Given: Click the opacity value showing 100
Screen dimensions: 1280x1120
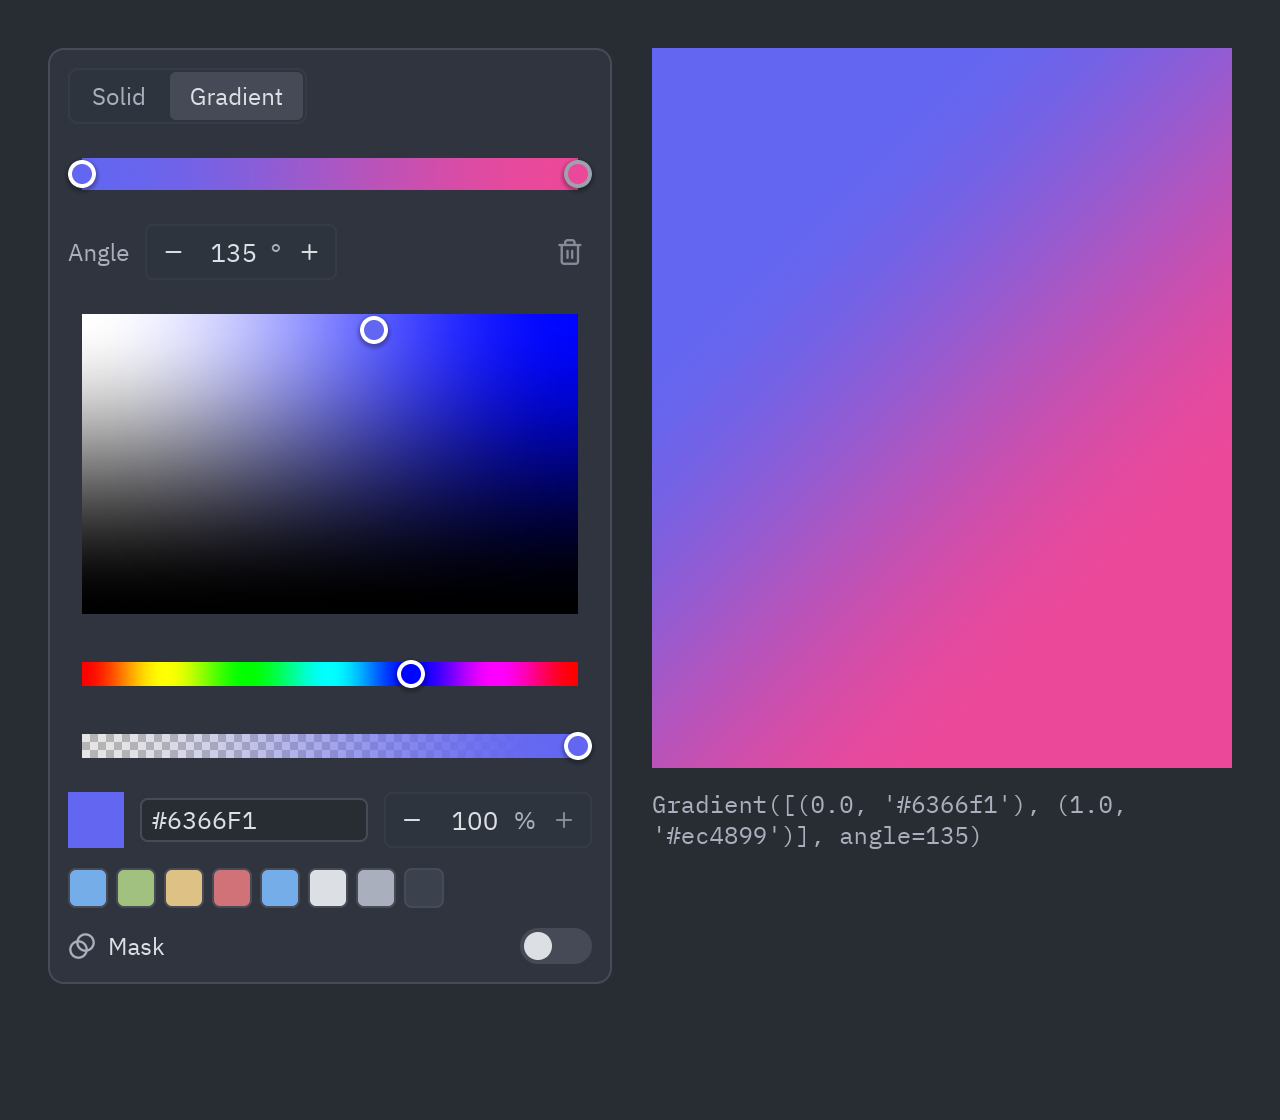Looking at the screenshot, I should point(474,821).
